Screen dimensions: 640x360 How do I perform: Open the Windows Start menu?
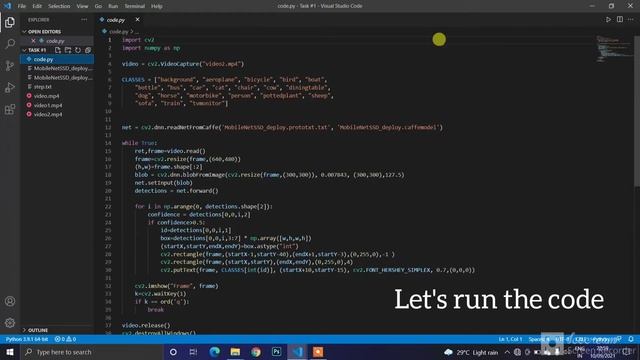pyautogui.click(x=10, y=352)
